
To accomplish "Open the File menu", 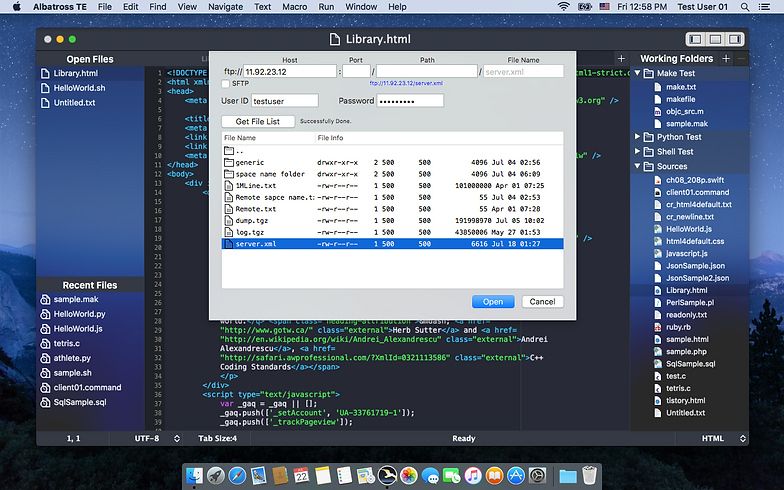I will pos(105,7).
